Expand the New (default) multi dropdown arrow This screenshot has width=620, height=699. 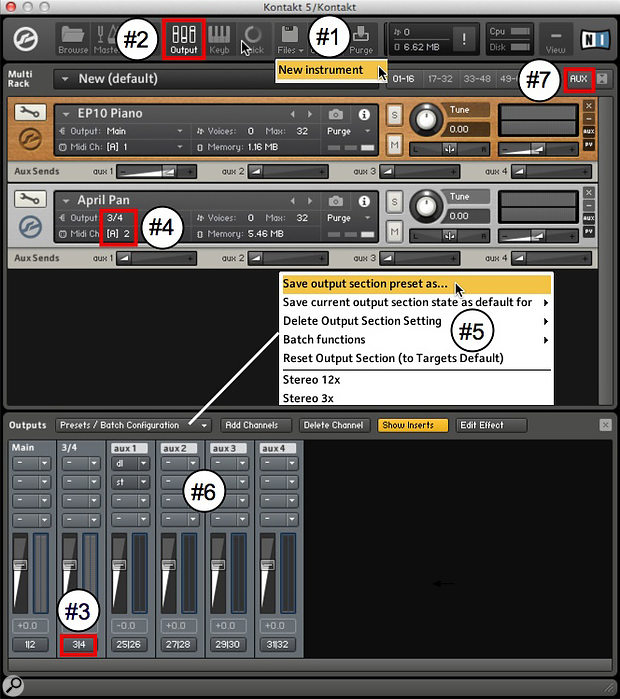65,79
